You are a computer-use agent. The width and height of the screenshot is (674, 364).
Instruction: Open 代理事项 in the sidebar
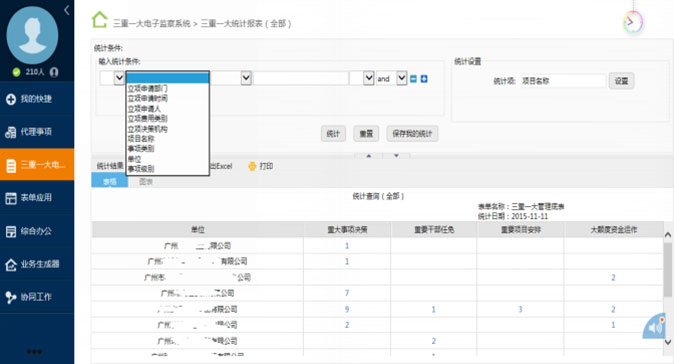[x=37, y=132]
